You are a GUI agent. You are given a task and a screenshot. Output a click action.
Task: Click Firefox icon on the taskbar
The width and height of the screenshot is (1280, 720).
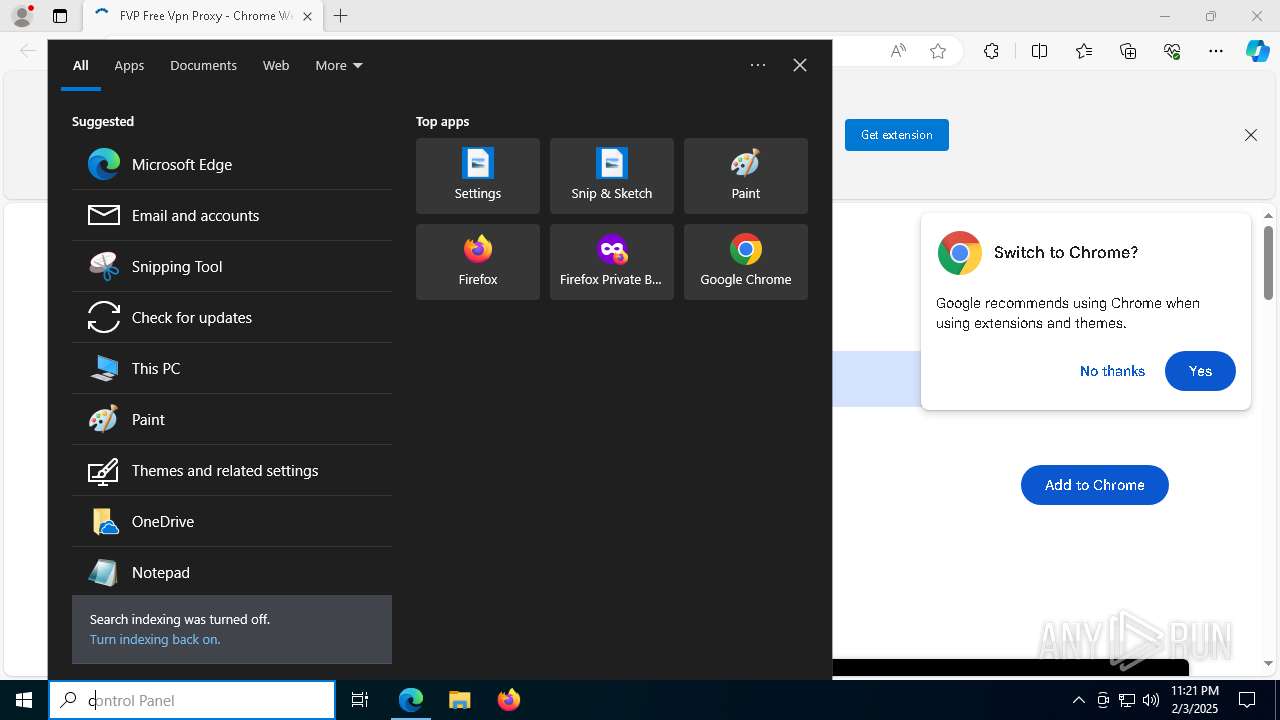tap(509, 700)
